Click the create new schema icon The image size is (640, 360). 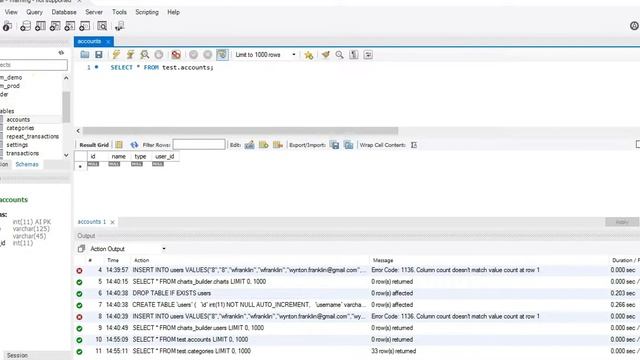[x=25, y=26]
